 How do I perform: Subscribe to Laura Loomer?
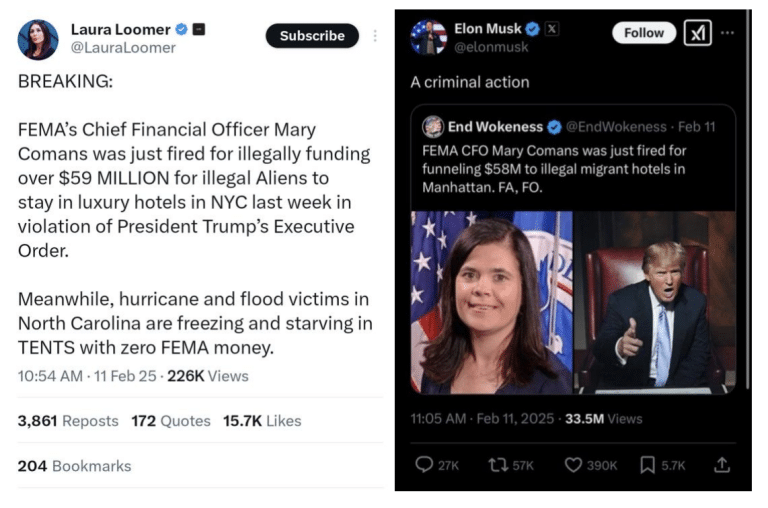pyautogui.click(x=311, y=36)
